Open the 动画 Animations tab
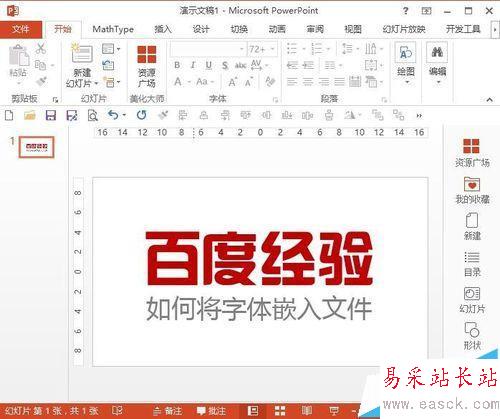Image resolution: width=500 pixels, height=419 pixels. pos(277,29)
